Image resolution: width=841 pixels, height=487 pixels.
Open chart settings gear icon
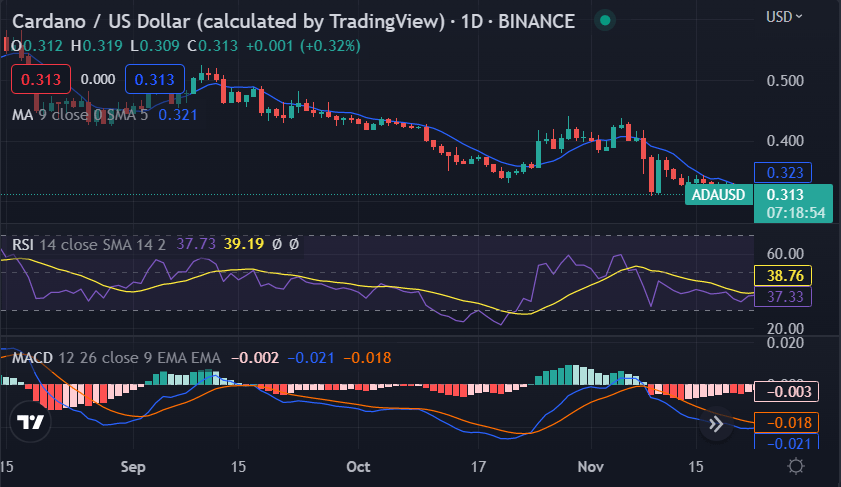795,466
